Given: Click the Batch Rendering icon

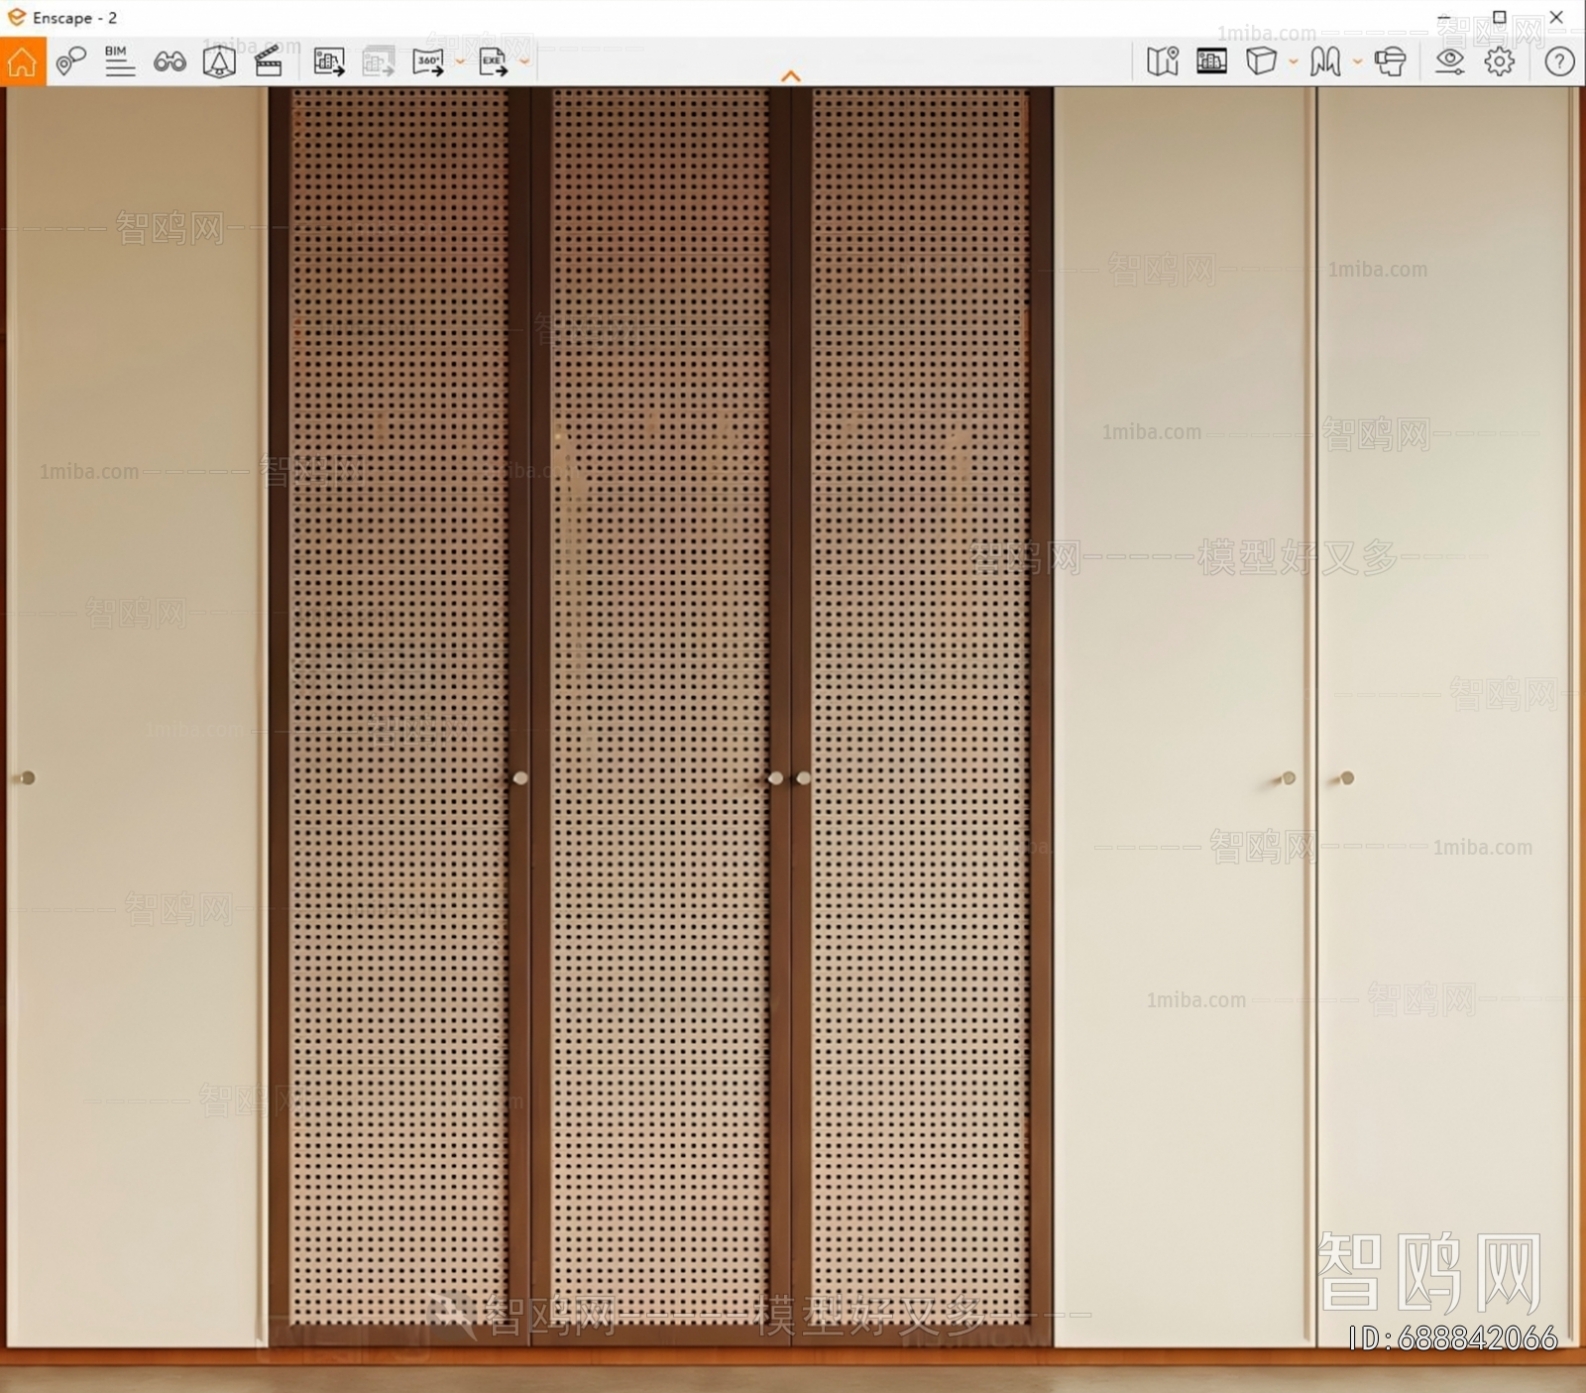Looking at the screenshot, I should tap(378, 62).
